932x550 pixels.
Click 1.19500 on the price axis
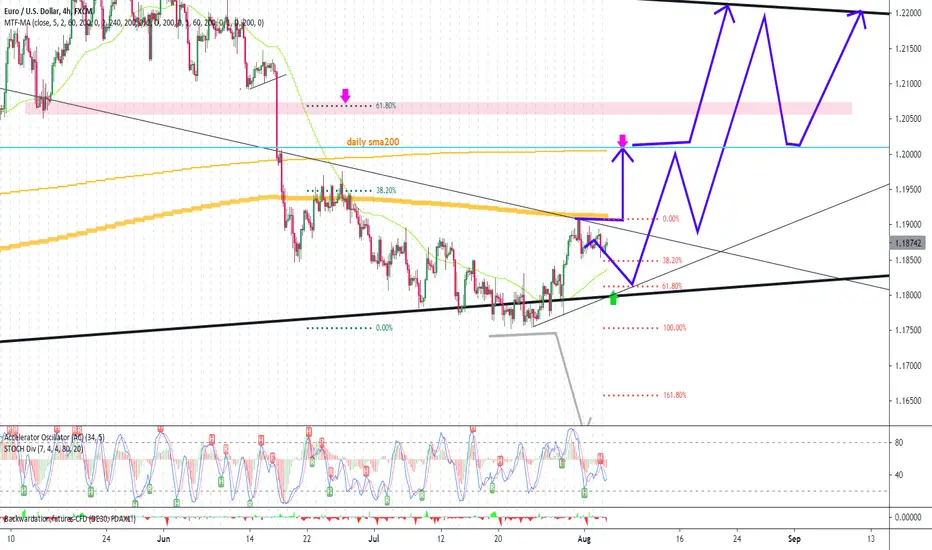click(x=908, y=190)
